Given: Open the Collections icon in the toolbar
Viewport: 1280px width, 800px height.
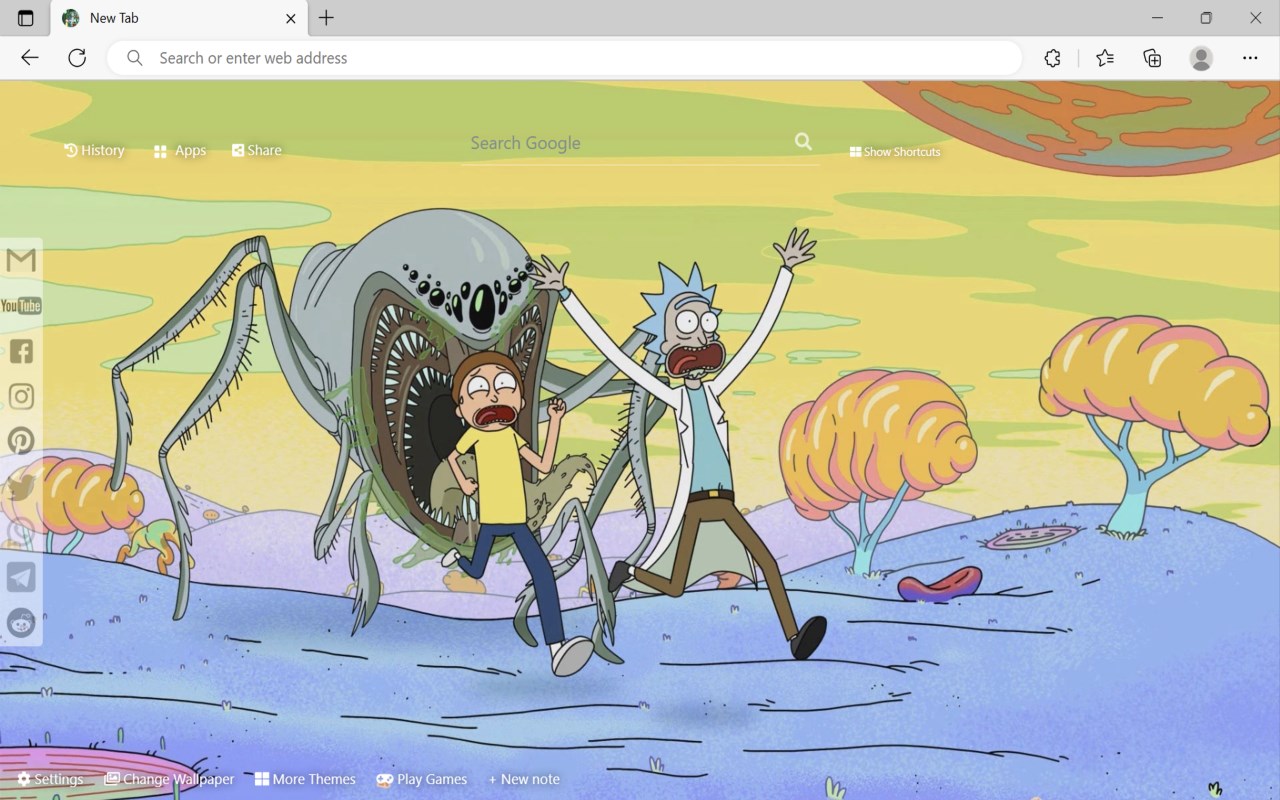Looking at the screenshot, I should pos(1152,58).
